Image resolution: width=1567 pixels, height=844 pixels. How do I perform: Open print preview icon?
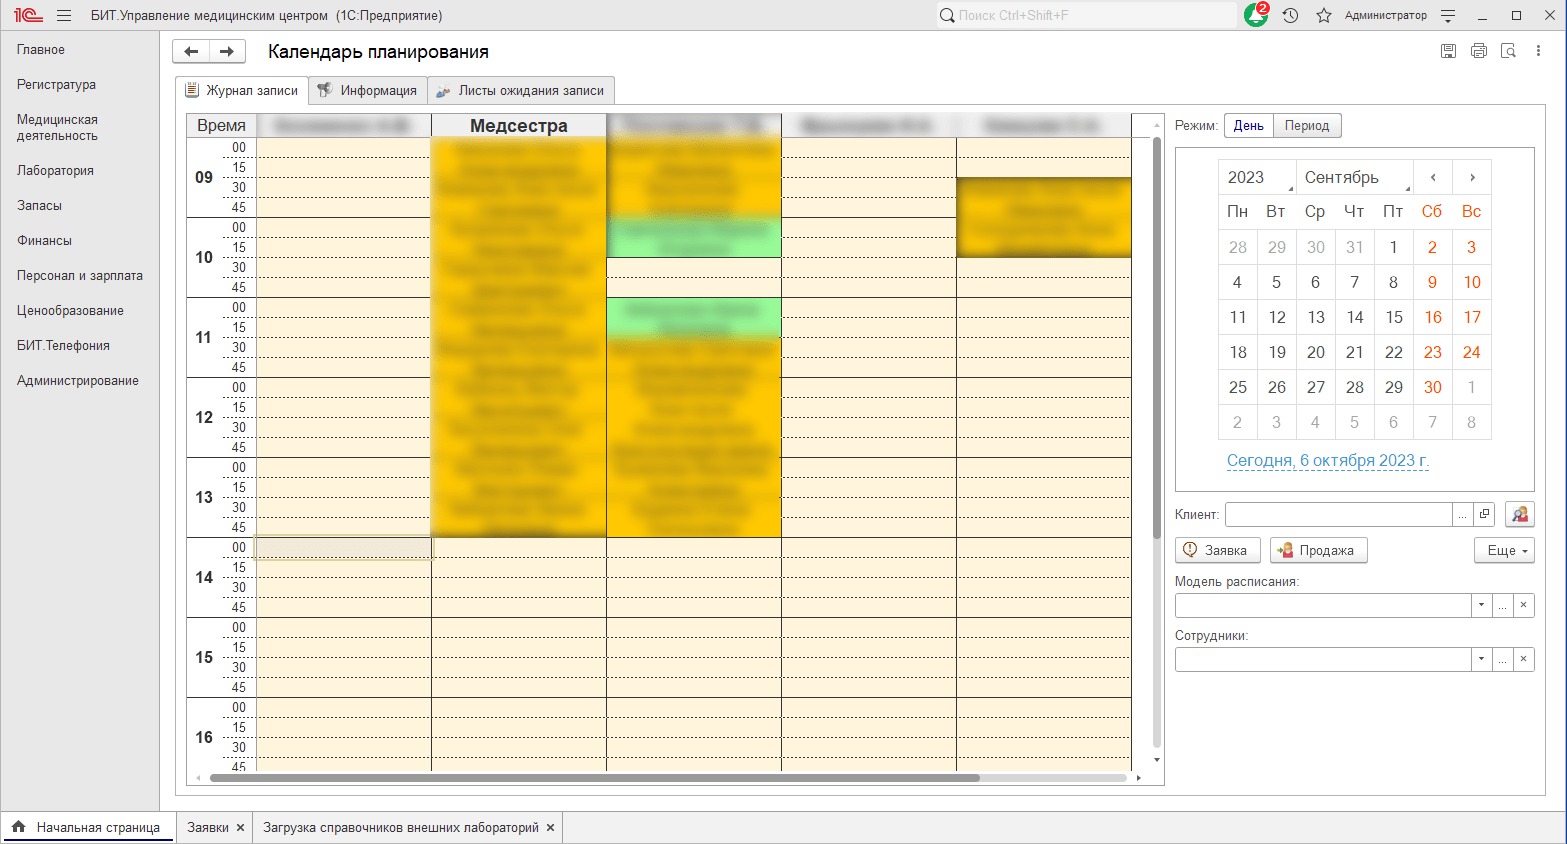(1509, 51)
